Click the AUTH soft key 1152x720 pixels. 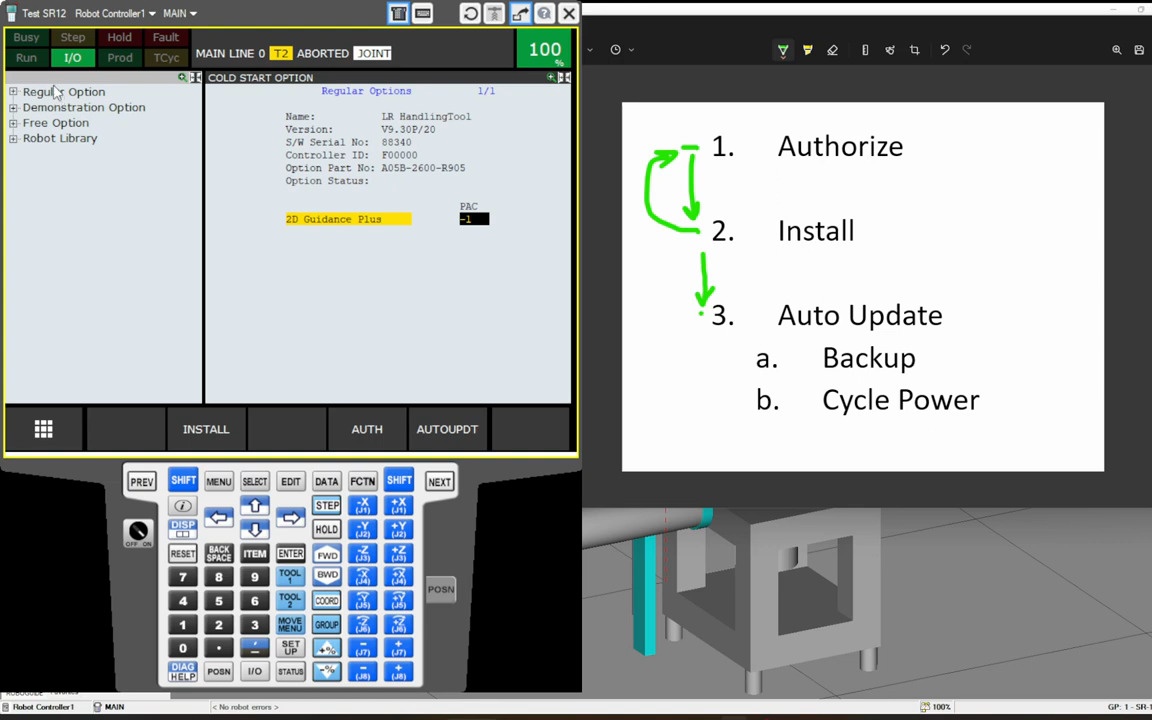(366, 429)
